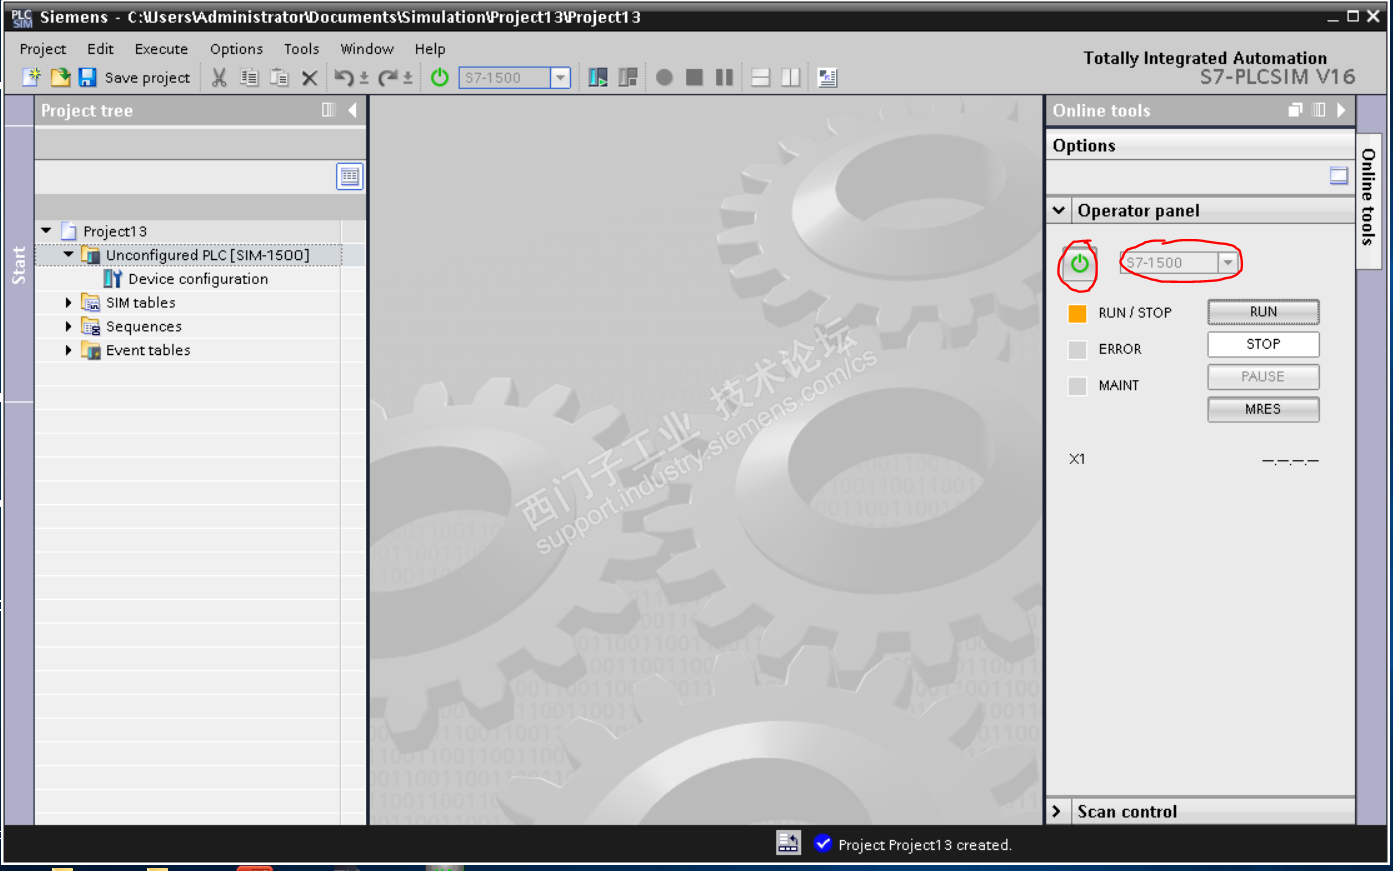Open an existing project from the toolbar
The image size is (1393, 871).
(x=60, y=77)
